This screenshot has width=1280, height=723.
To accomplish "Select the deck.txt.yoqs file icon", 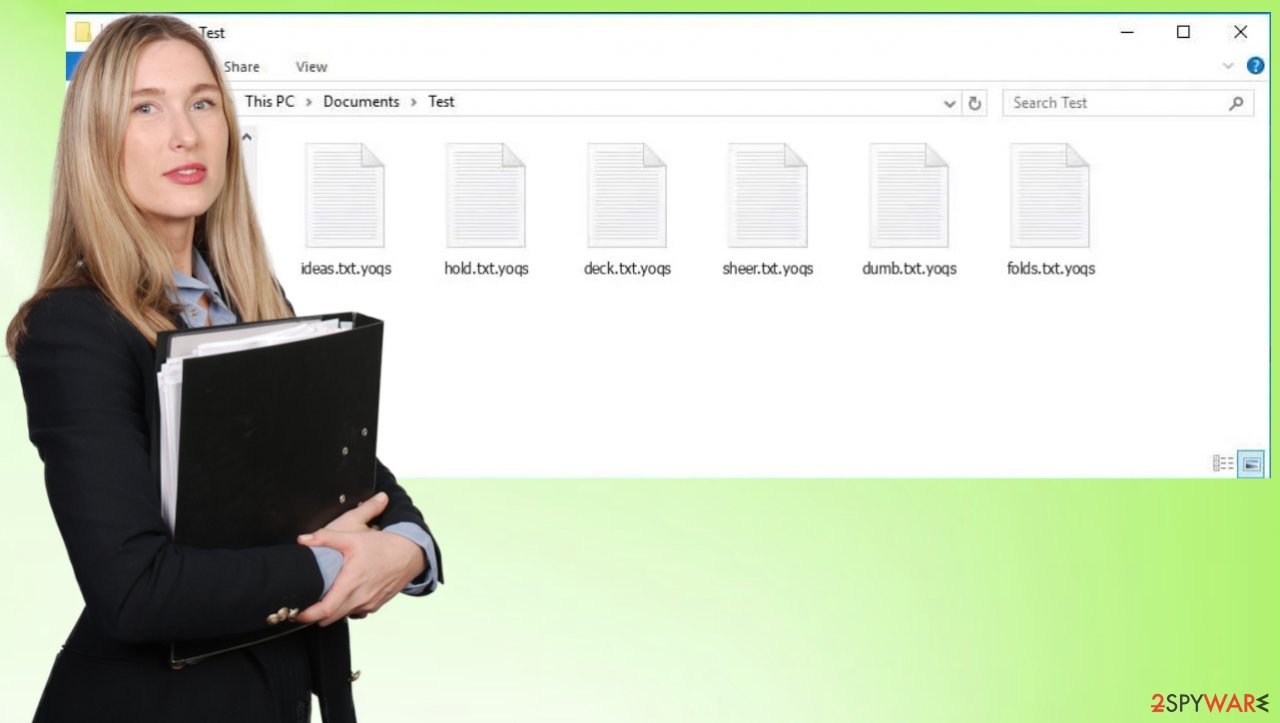I will 627,196.
